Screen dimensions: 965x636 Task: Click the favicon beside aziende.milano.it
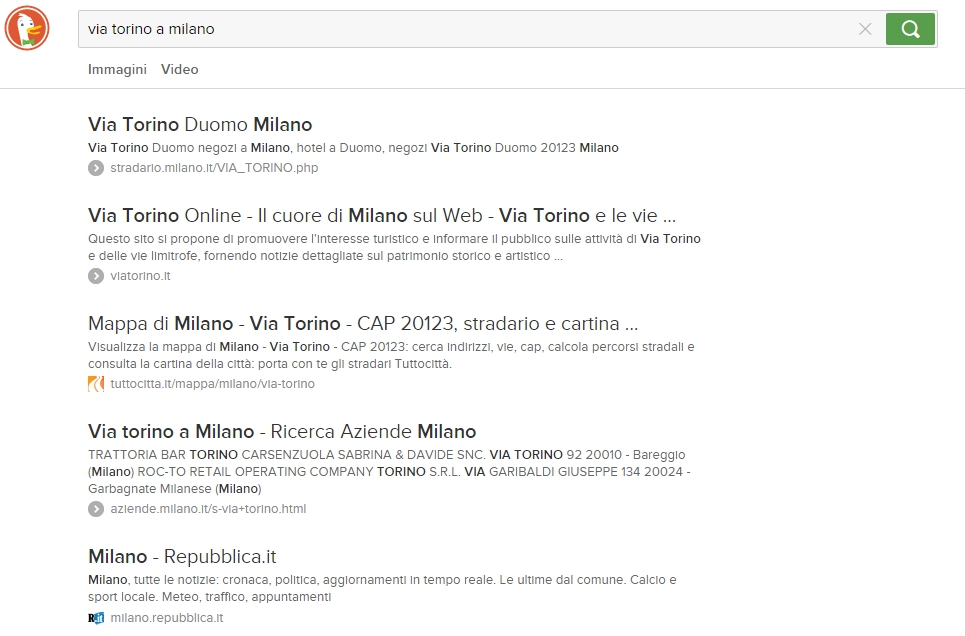tap(96, 509)
